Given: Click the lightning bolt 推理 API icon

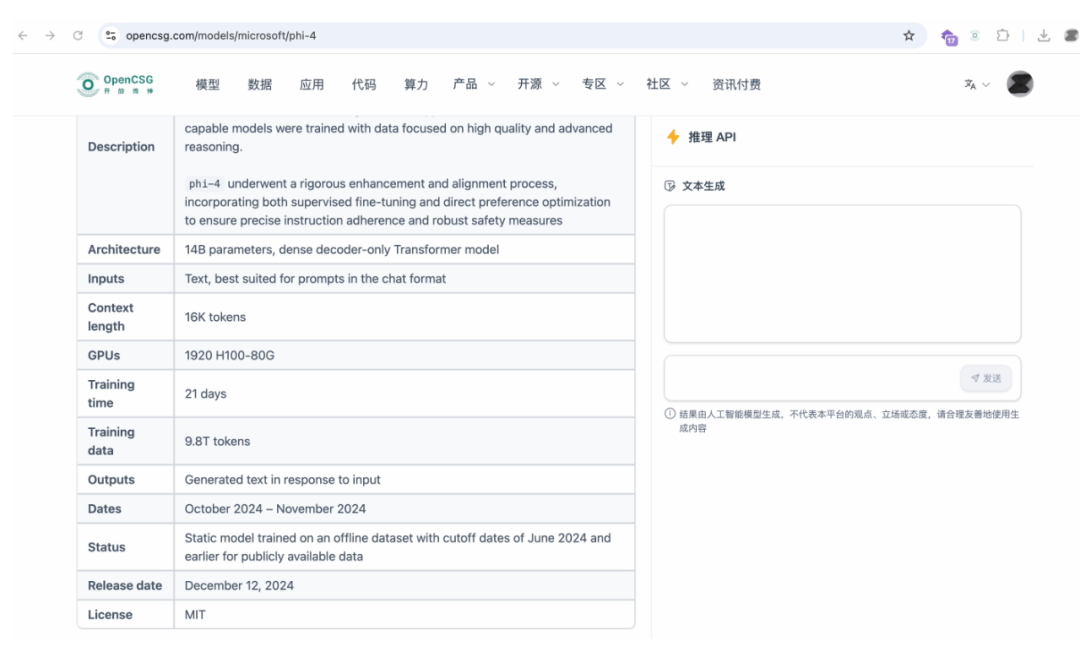Looking at the screenshot, I should pos(673,137).
